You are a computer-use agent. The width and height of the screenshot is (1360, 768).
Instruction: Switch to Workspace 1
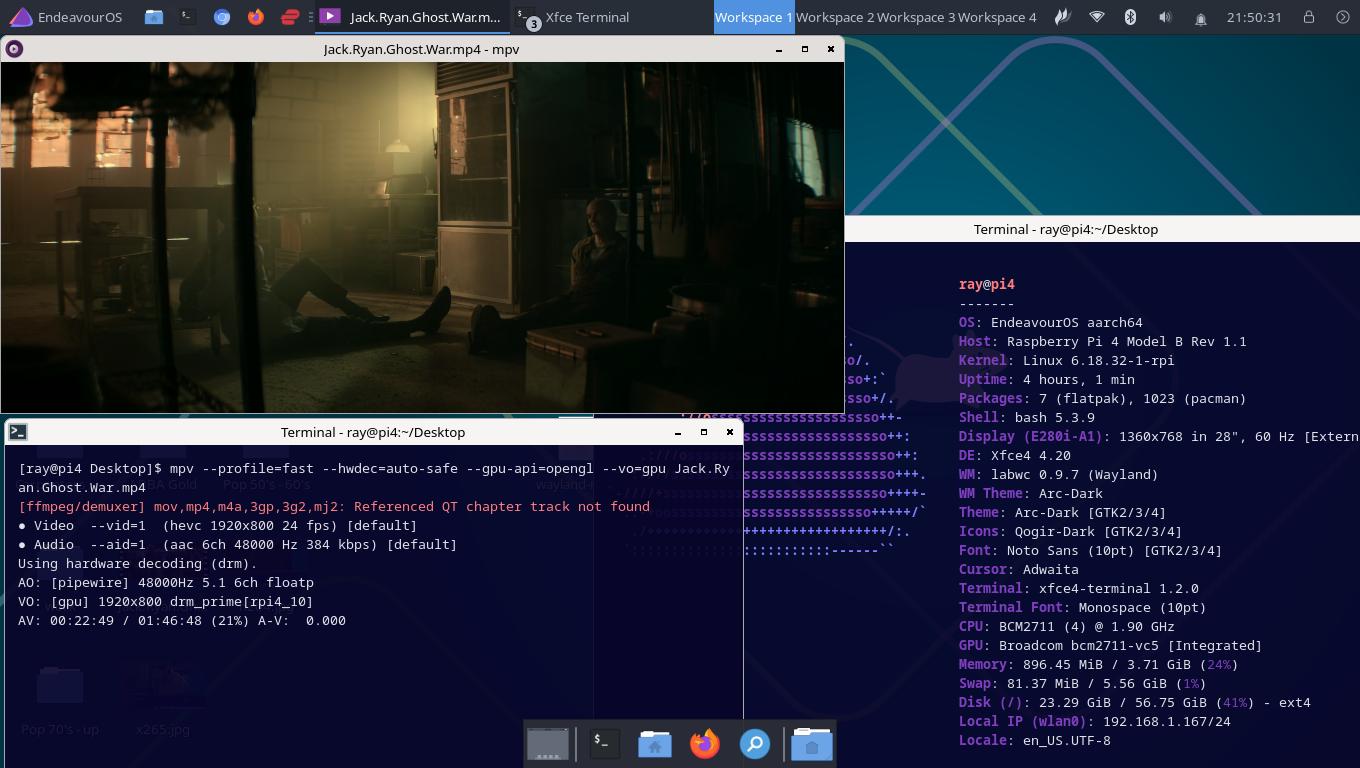[754, 17]
